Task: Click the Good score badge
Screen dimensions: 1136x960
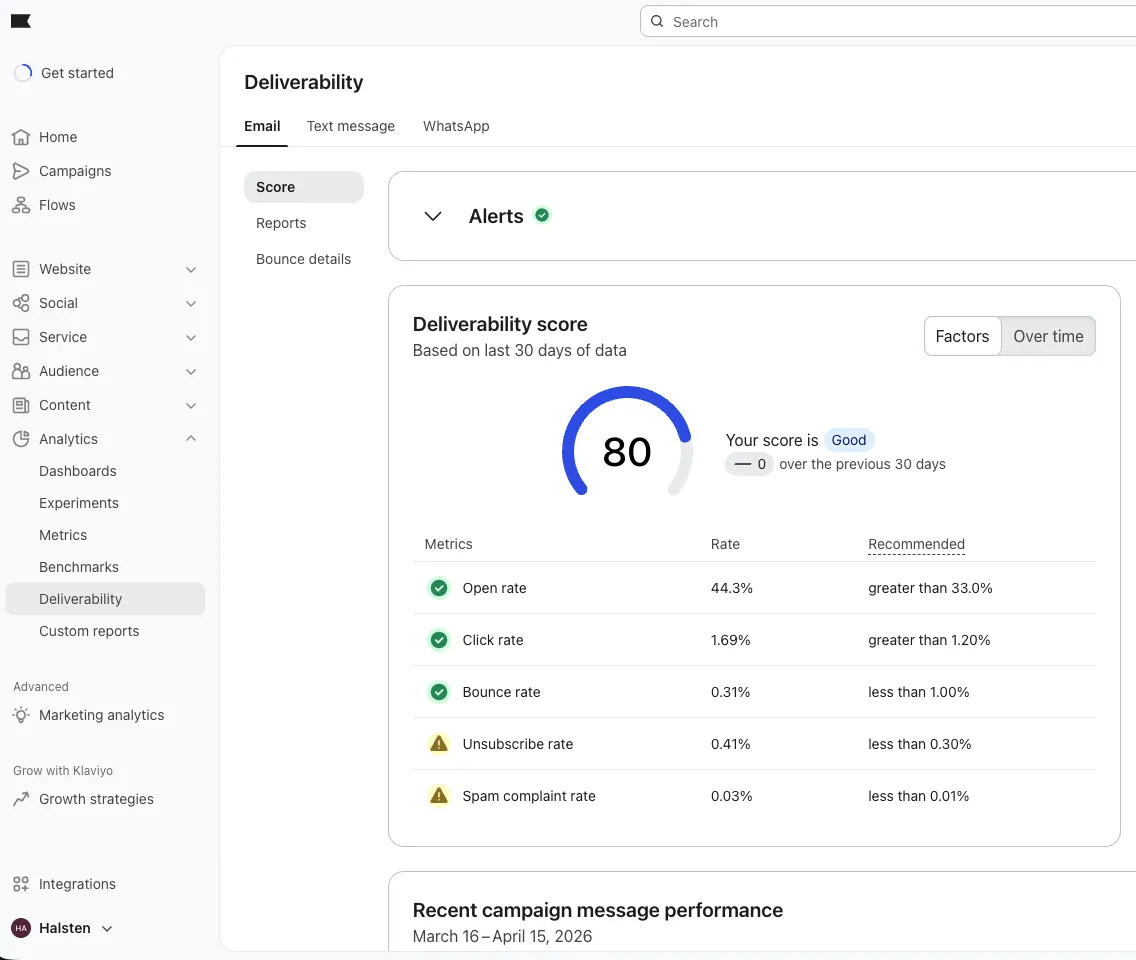Action: (848, 440)
